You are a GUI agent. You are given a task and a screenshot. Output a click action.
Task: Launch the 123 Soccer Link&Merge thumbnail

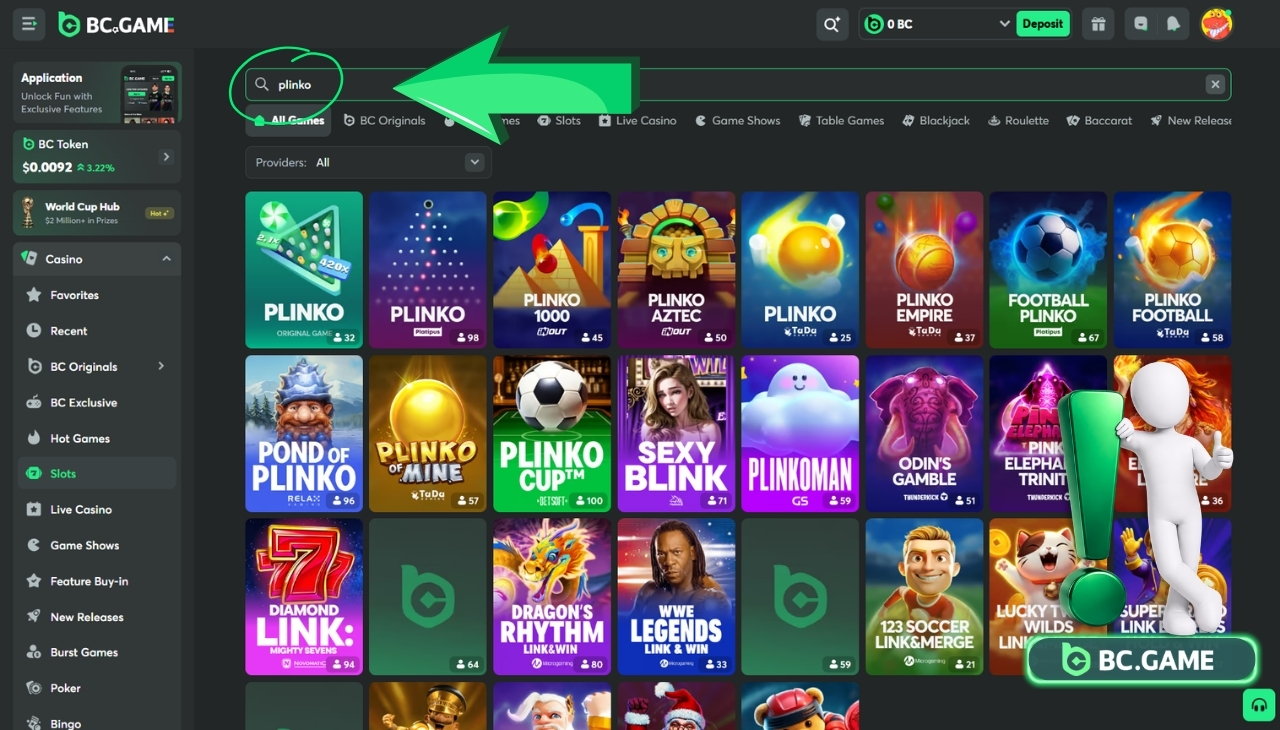pyautogui.click(x=925, y=597)
